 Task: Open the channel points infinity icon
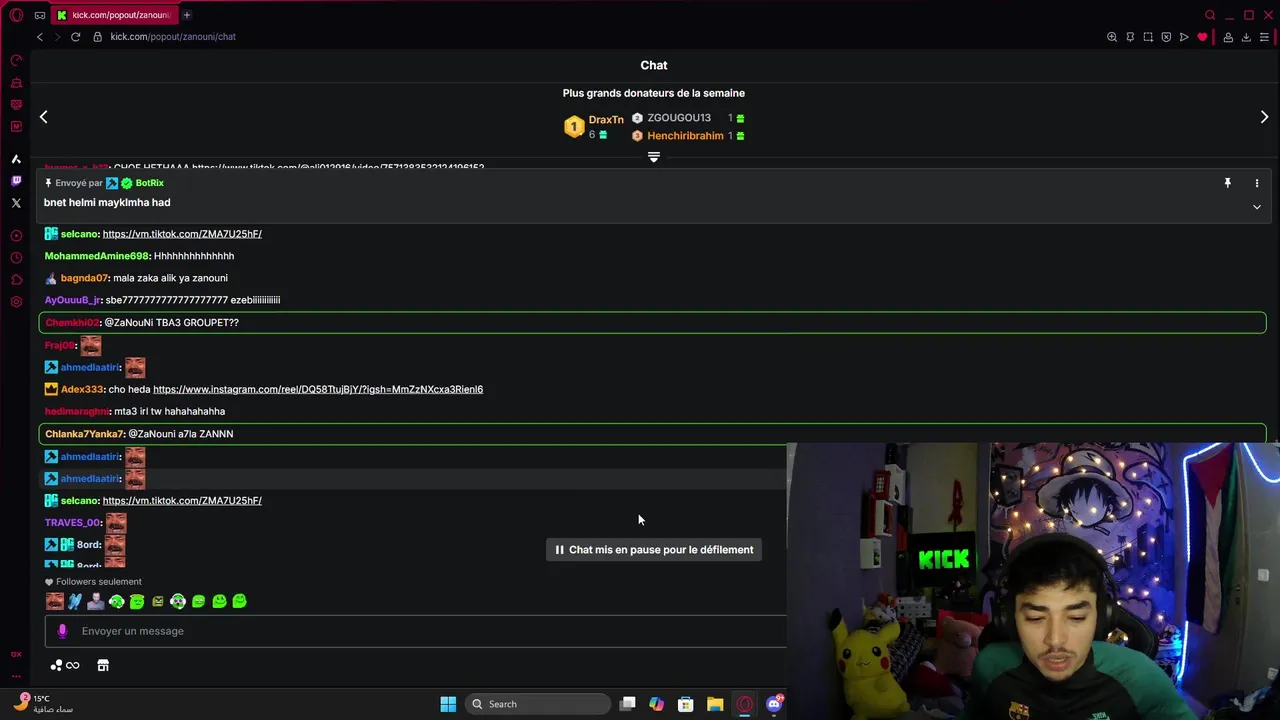[x=65, y=665]
